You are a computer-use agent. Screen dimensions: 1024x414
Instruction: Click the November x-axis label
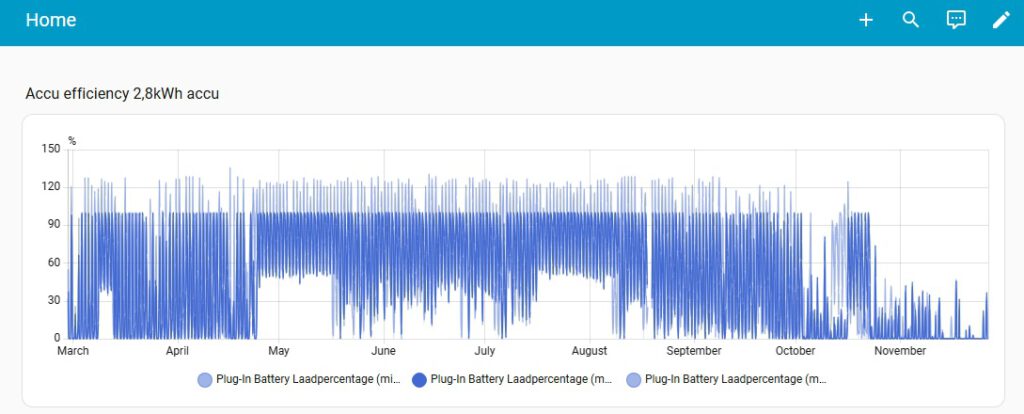click(900, 351)
